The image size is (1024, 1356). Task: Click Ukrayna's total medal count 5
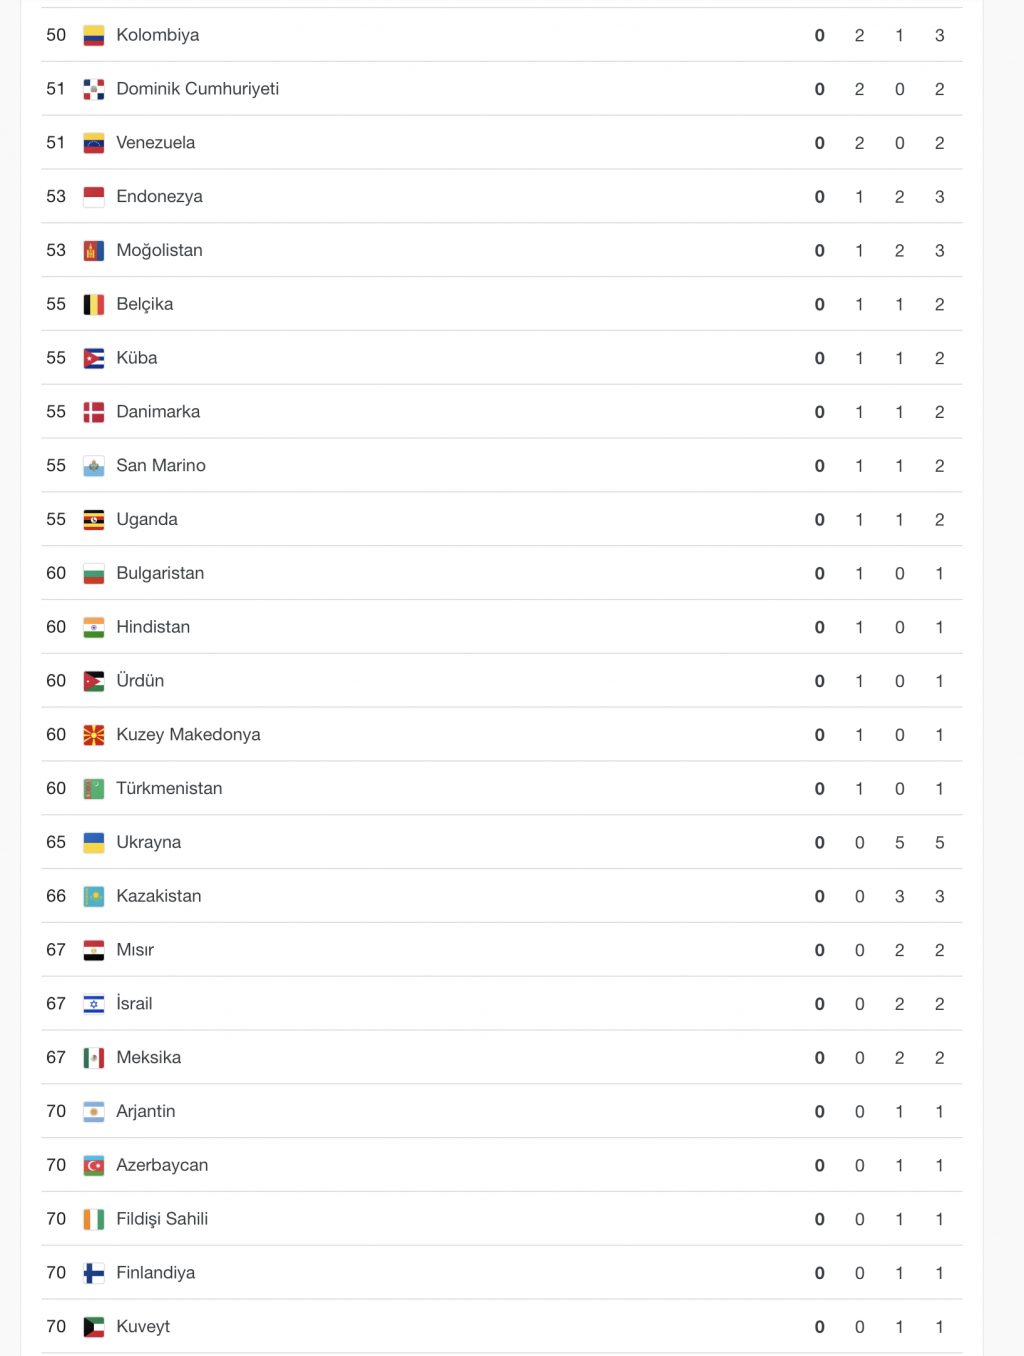pos(940,843)
